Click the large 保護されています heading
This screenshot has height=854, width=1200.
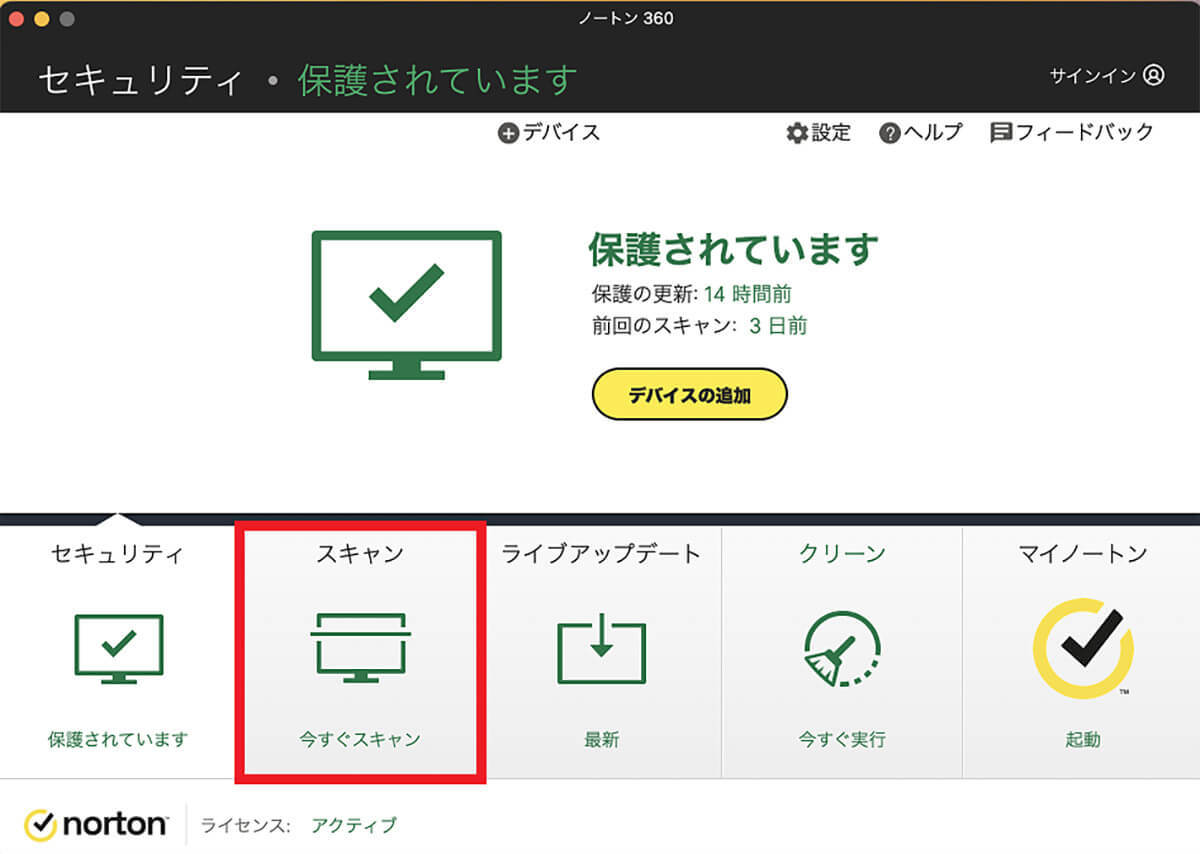point(734,248)
